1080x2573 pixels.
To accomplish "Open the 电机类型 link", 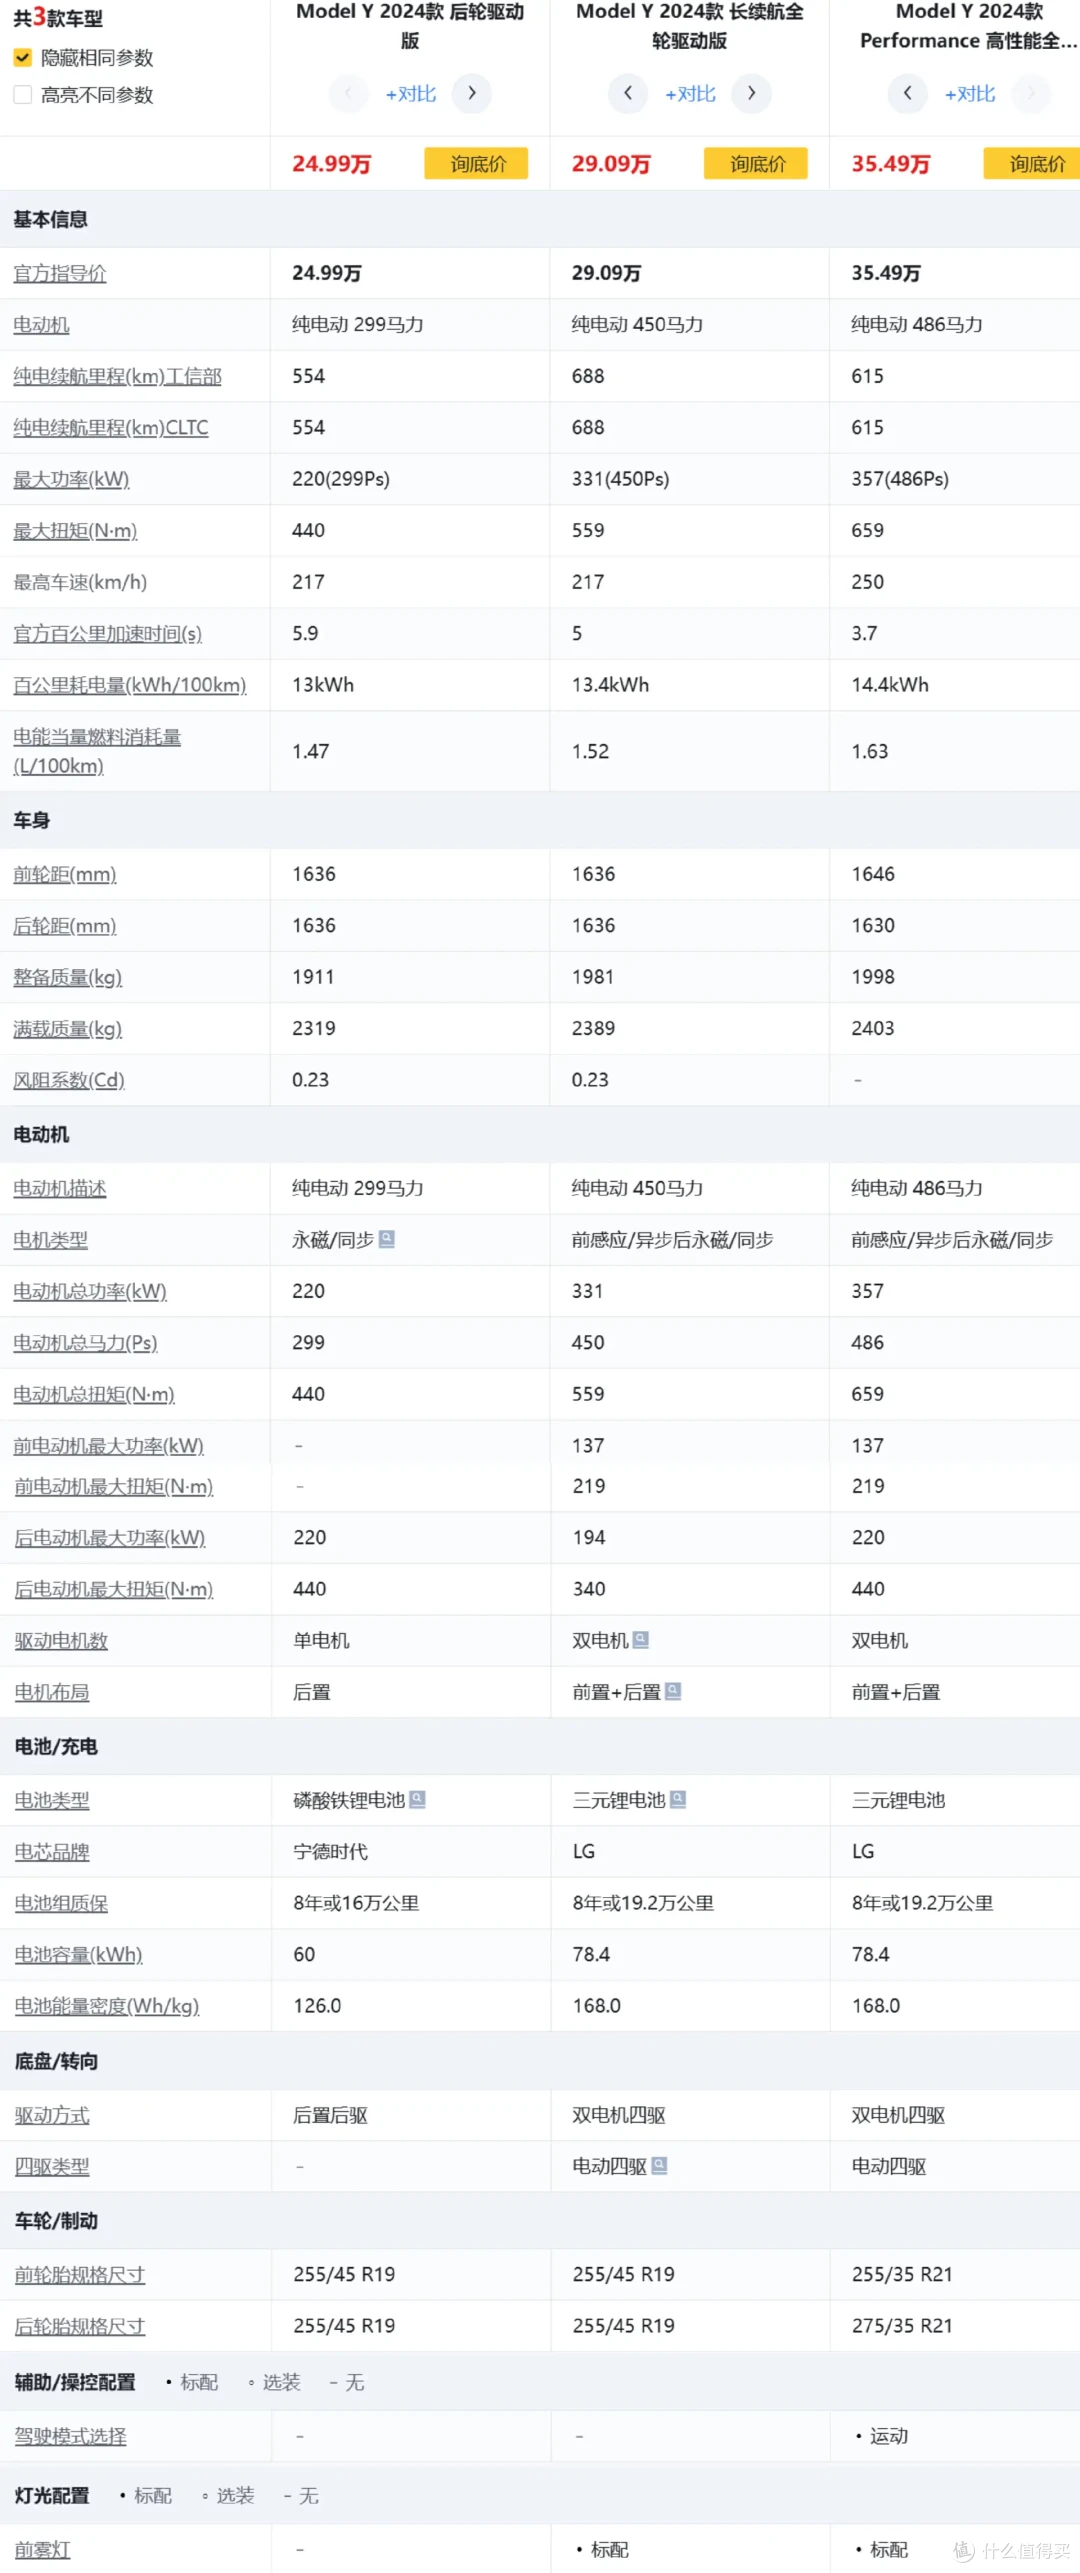I will tap(50, 1240).
